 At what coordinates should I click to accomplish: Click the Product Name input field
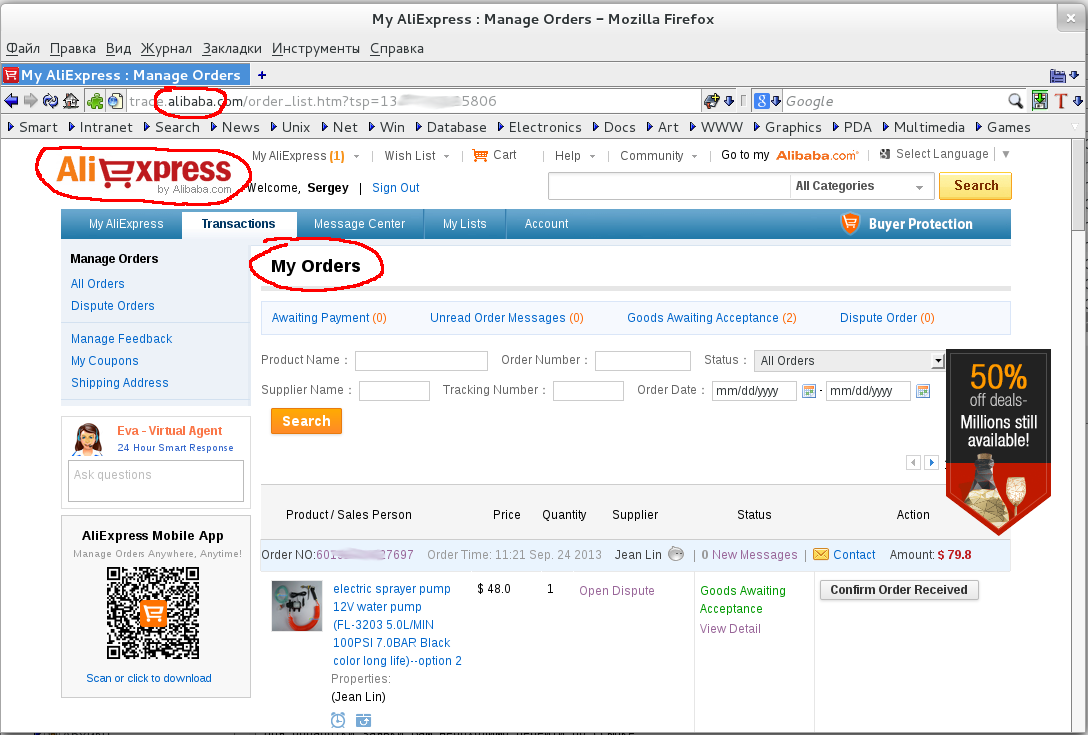pyautogui.click(x=421, y=361)
